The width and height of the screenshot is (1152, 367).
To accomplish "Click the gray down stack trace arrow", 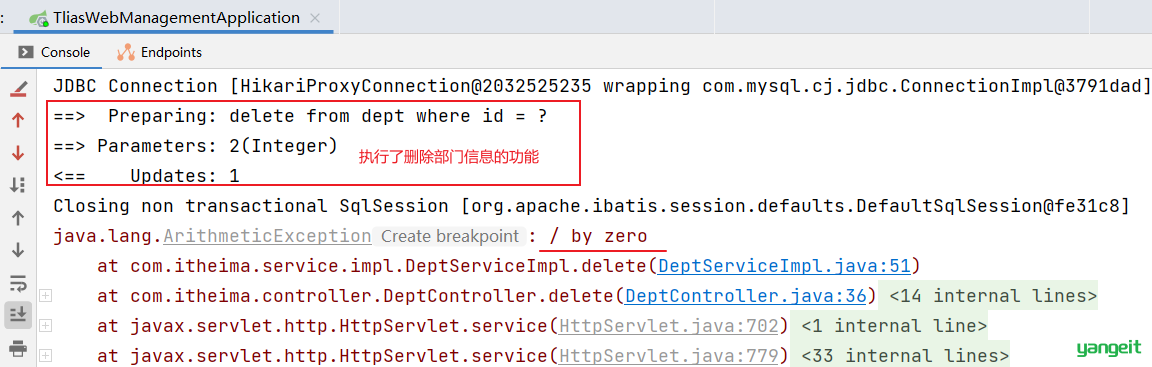I will (x=18, y=250).
